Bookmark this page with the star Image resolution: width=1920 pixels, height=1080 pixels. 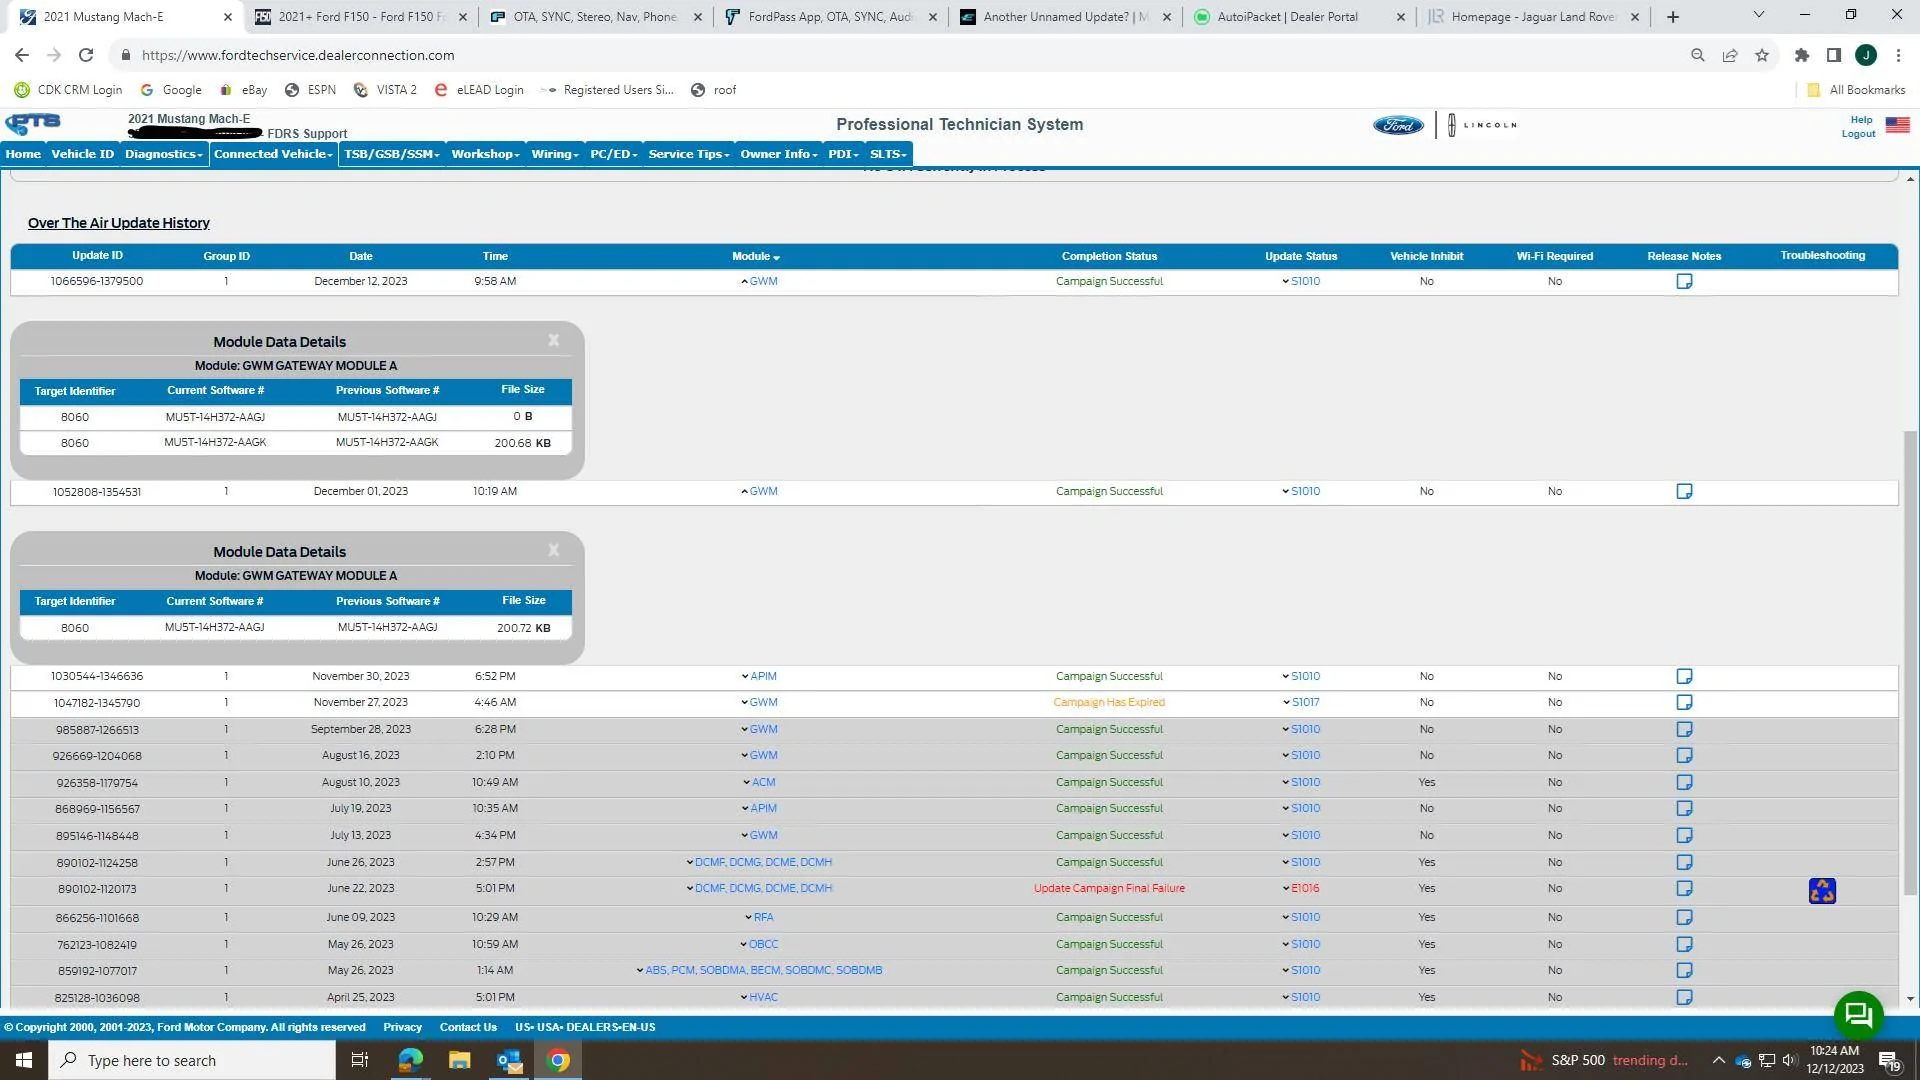click(x=1762, y=55)
